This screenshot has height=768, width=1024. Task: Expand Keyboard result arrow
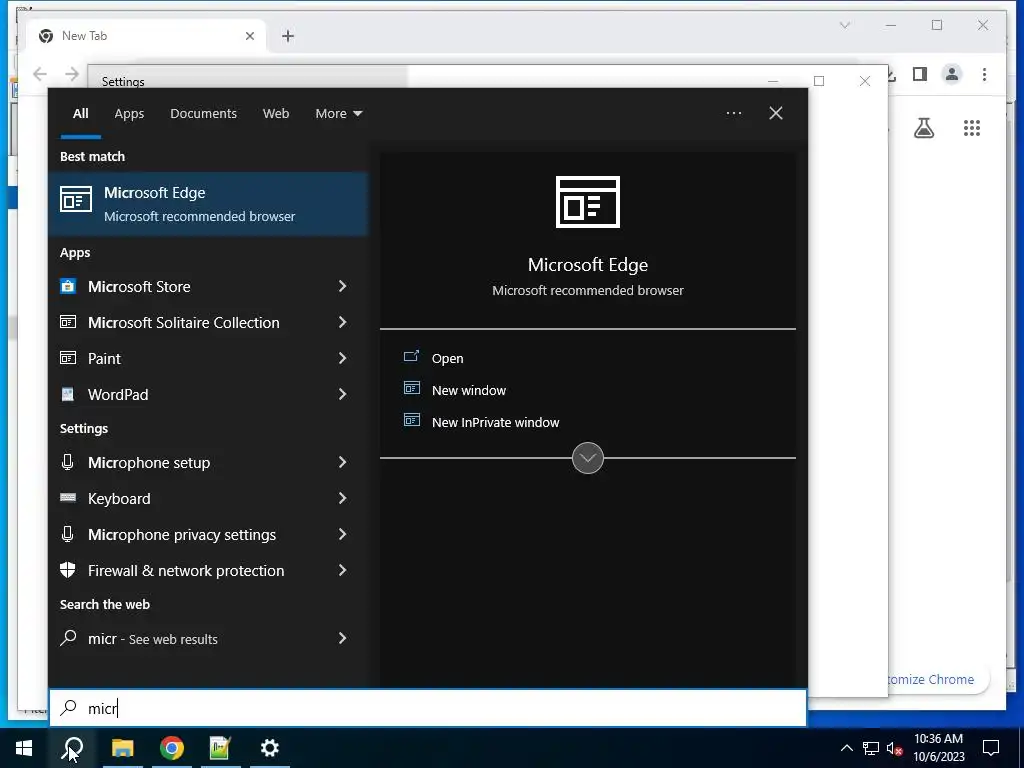tap(342, 498)
